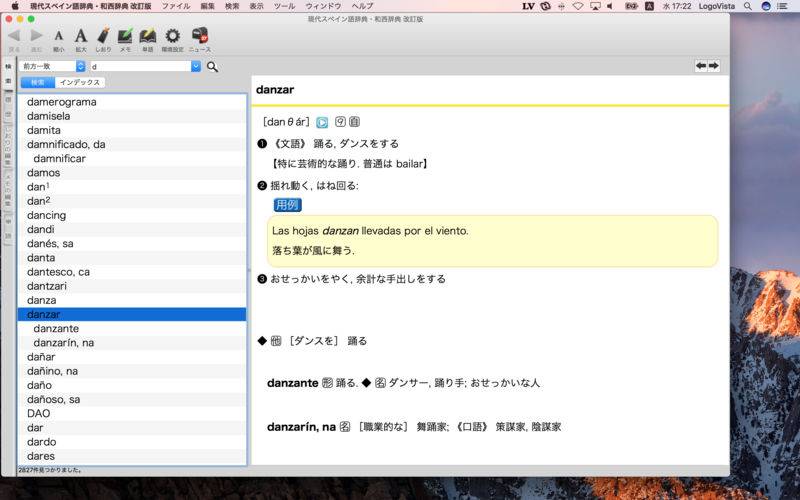Screen dimensions: 800x500
Task: Enlarge text with the large A icon
Action: (81, 36)
